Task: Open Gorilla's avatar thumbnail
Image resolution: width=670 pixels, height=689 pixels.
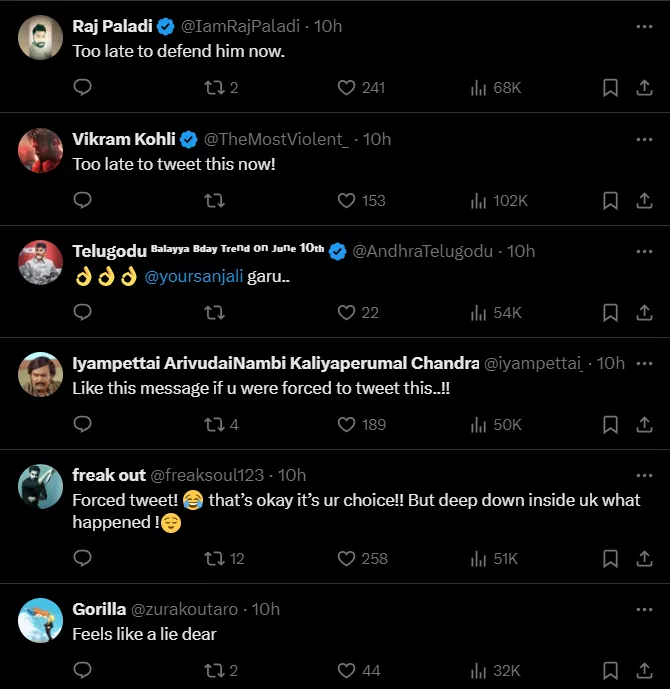Action: point(41,621)
